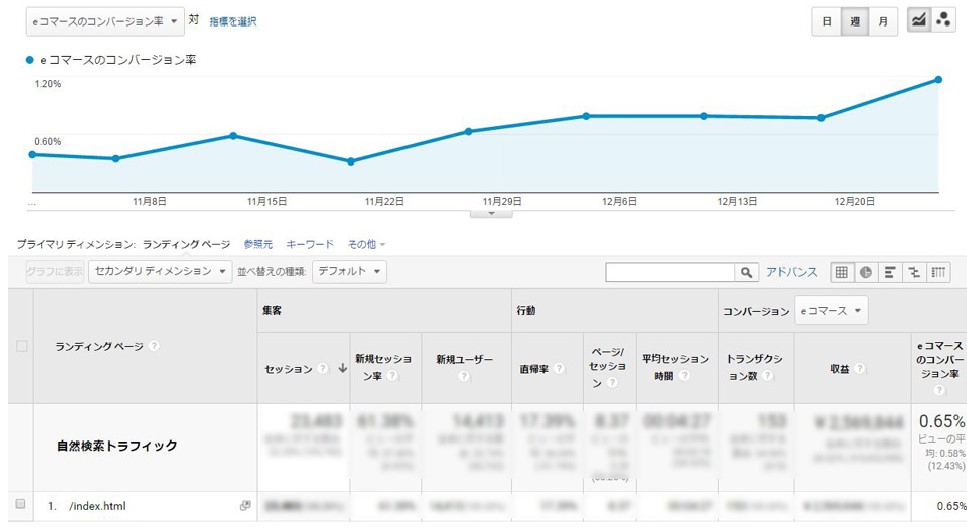Image resolution: width=967 pixels, height=529 pixels.
Task: Check the /index.html row checkbox
Action: pos(20,505)
